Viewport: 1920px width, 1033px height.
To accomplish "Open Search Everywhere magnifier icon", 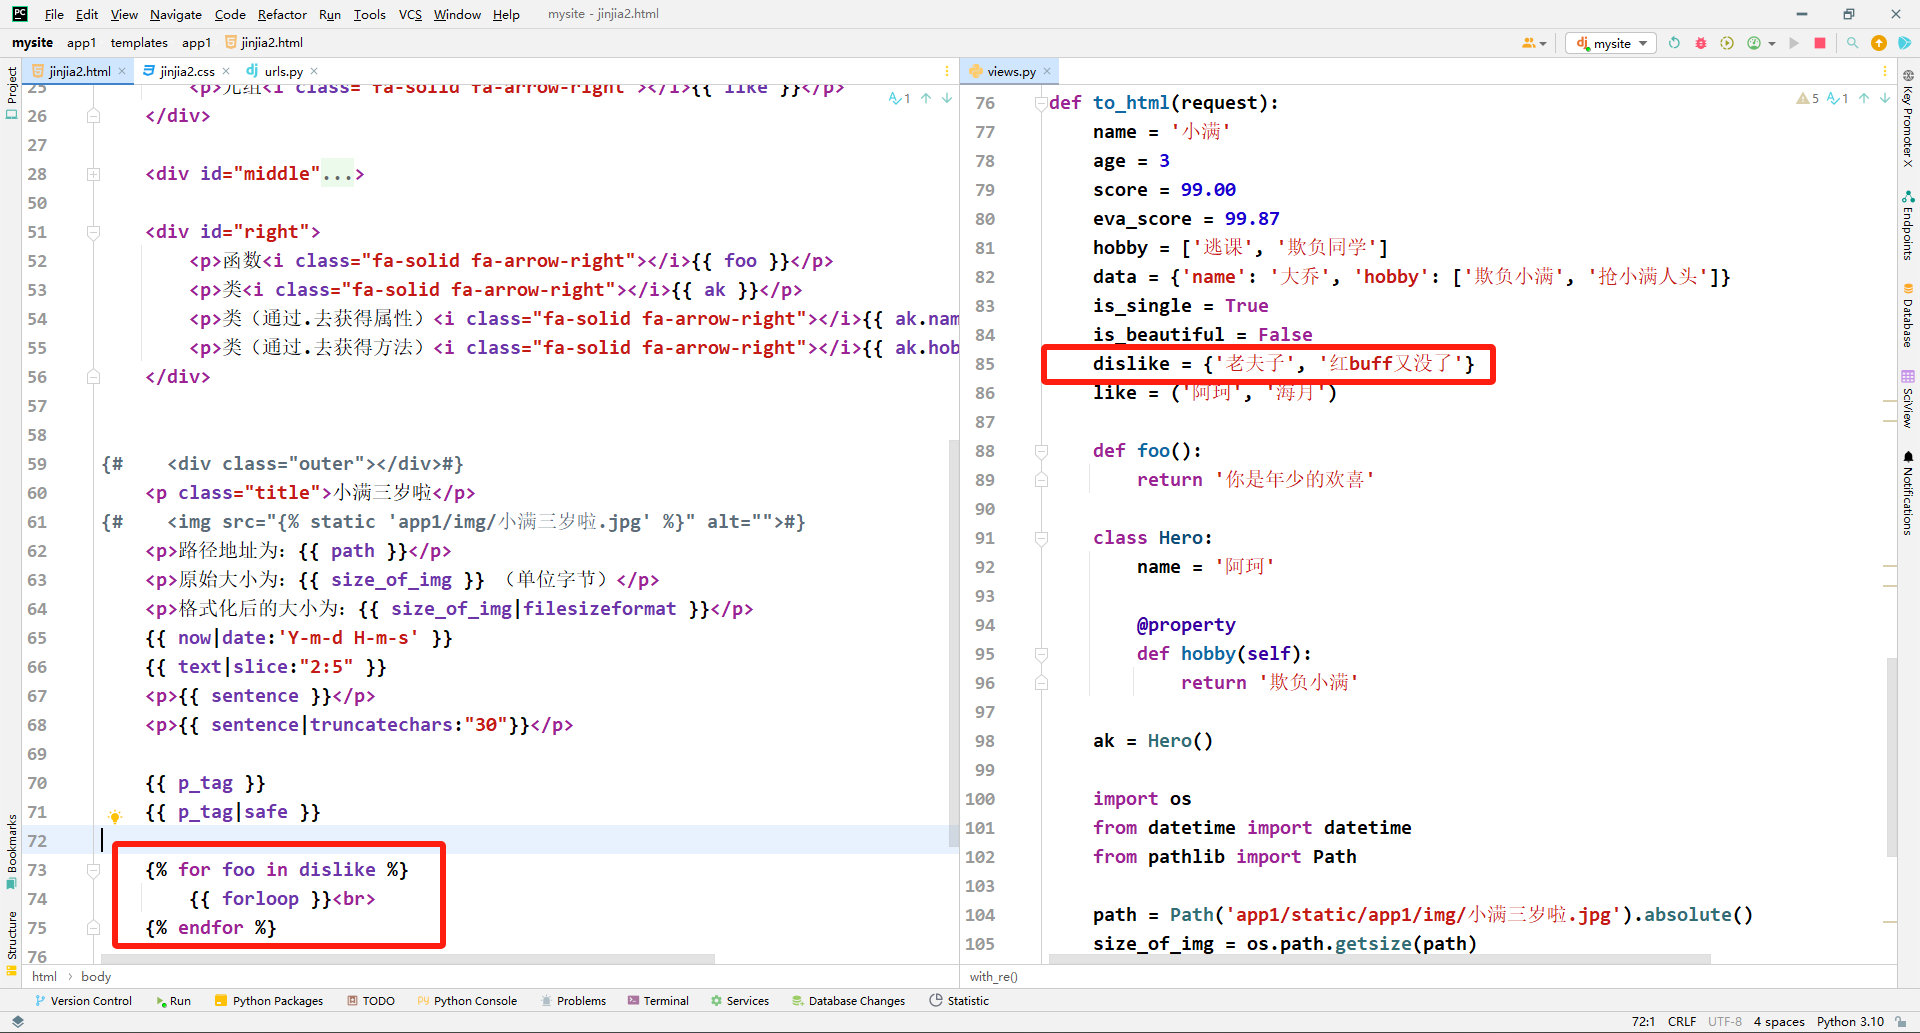I will click(x=1852, y=43).
